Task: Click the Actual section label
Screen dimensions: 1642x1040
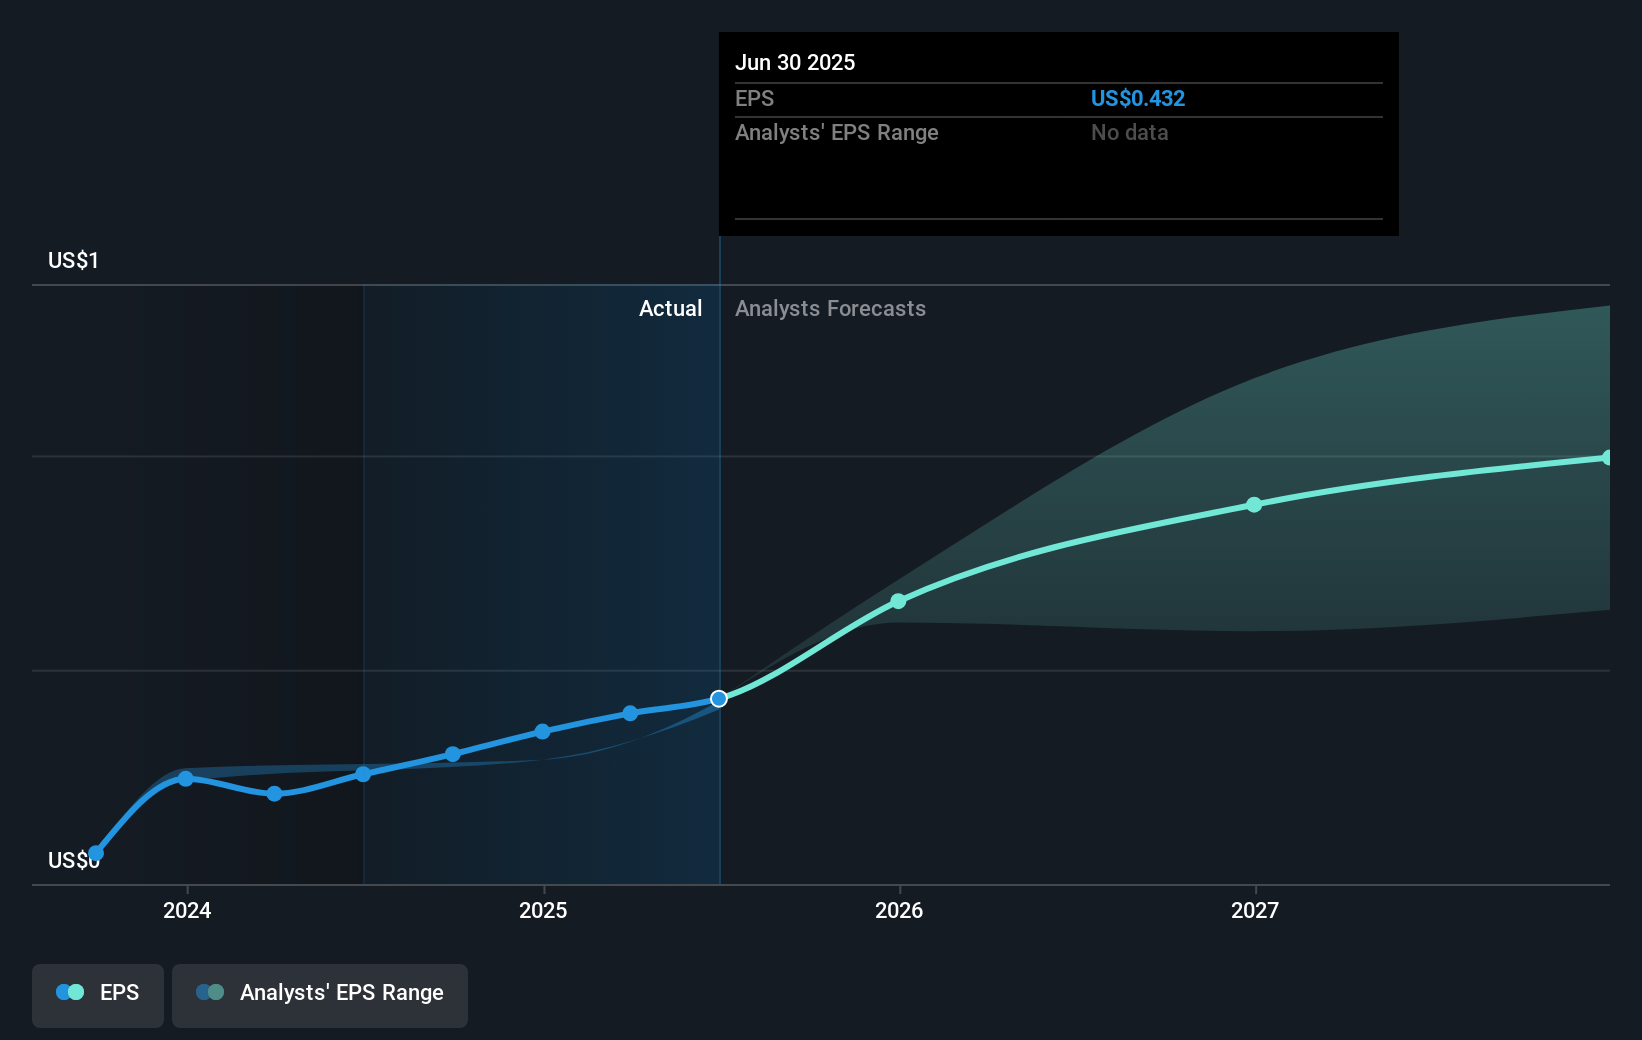Action: click(670, 309)
